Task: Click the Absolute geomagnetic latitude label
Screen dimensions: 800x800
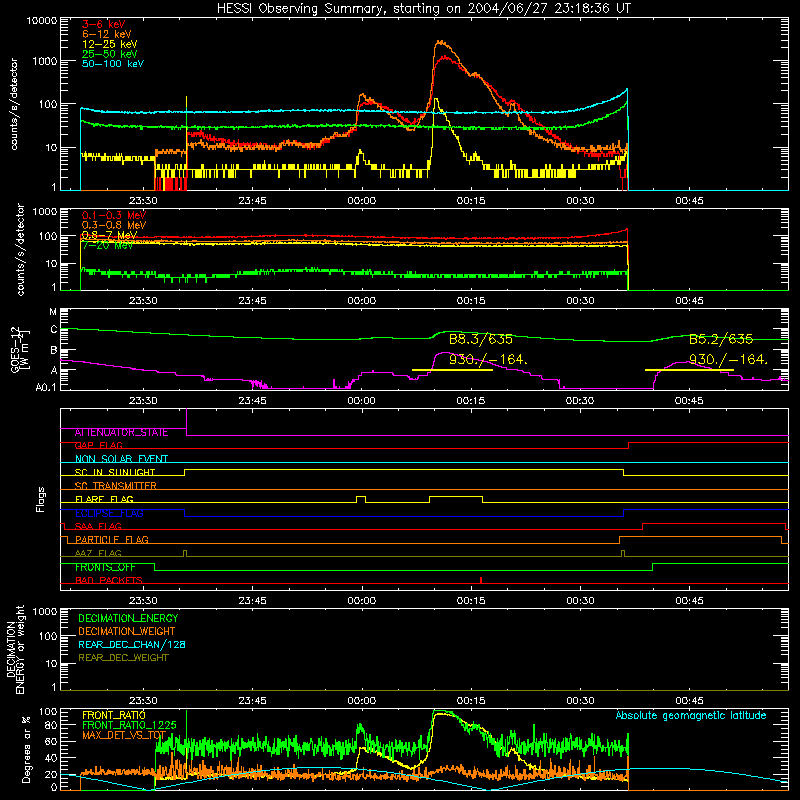Action: pyautogui.click(x=691, y=716)
